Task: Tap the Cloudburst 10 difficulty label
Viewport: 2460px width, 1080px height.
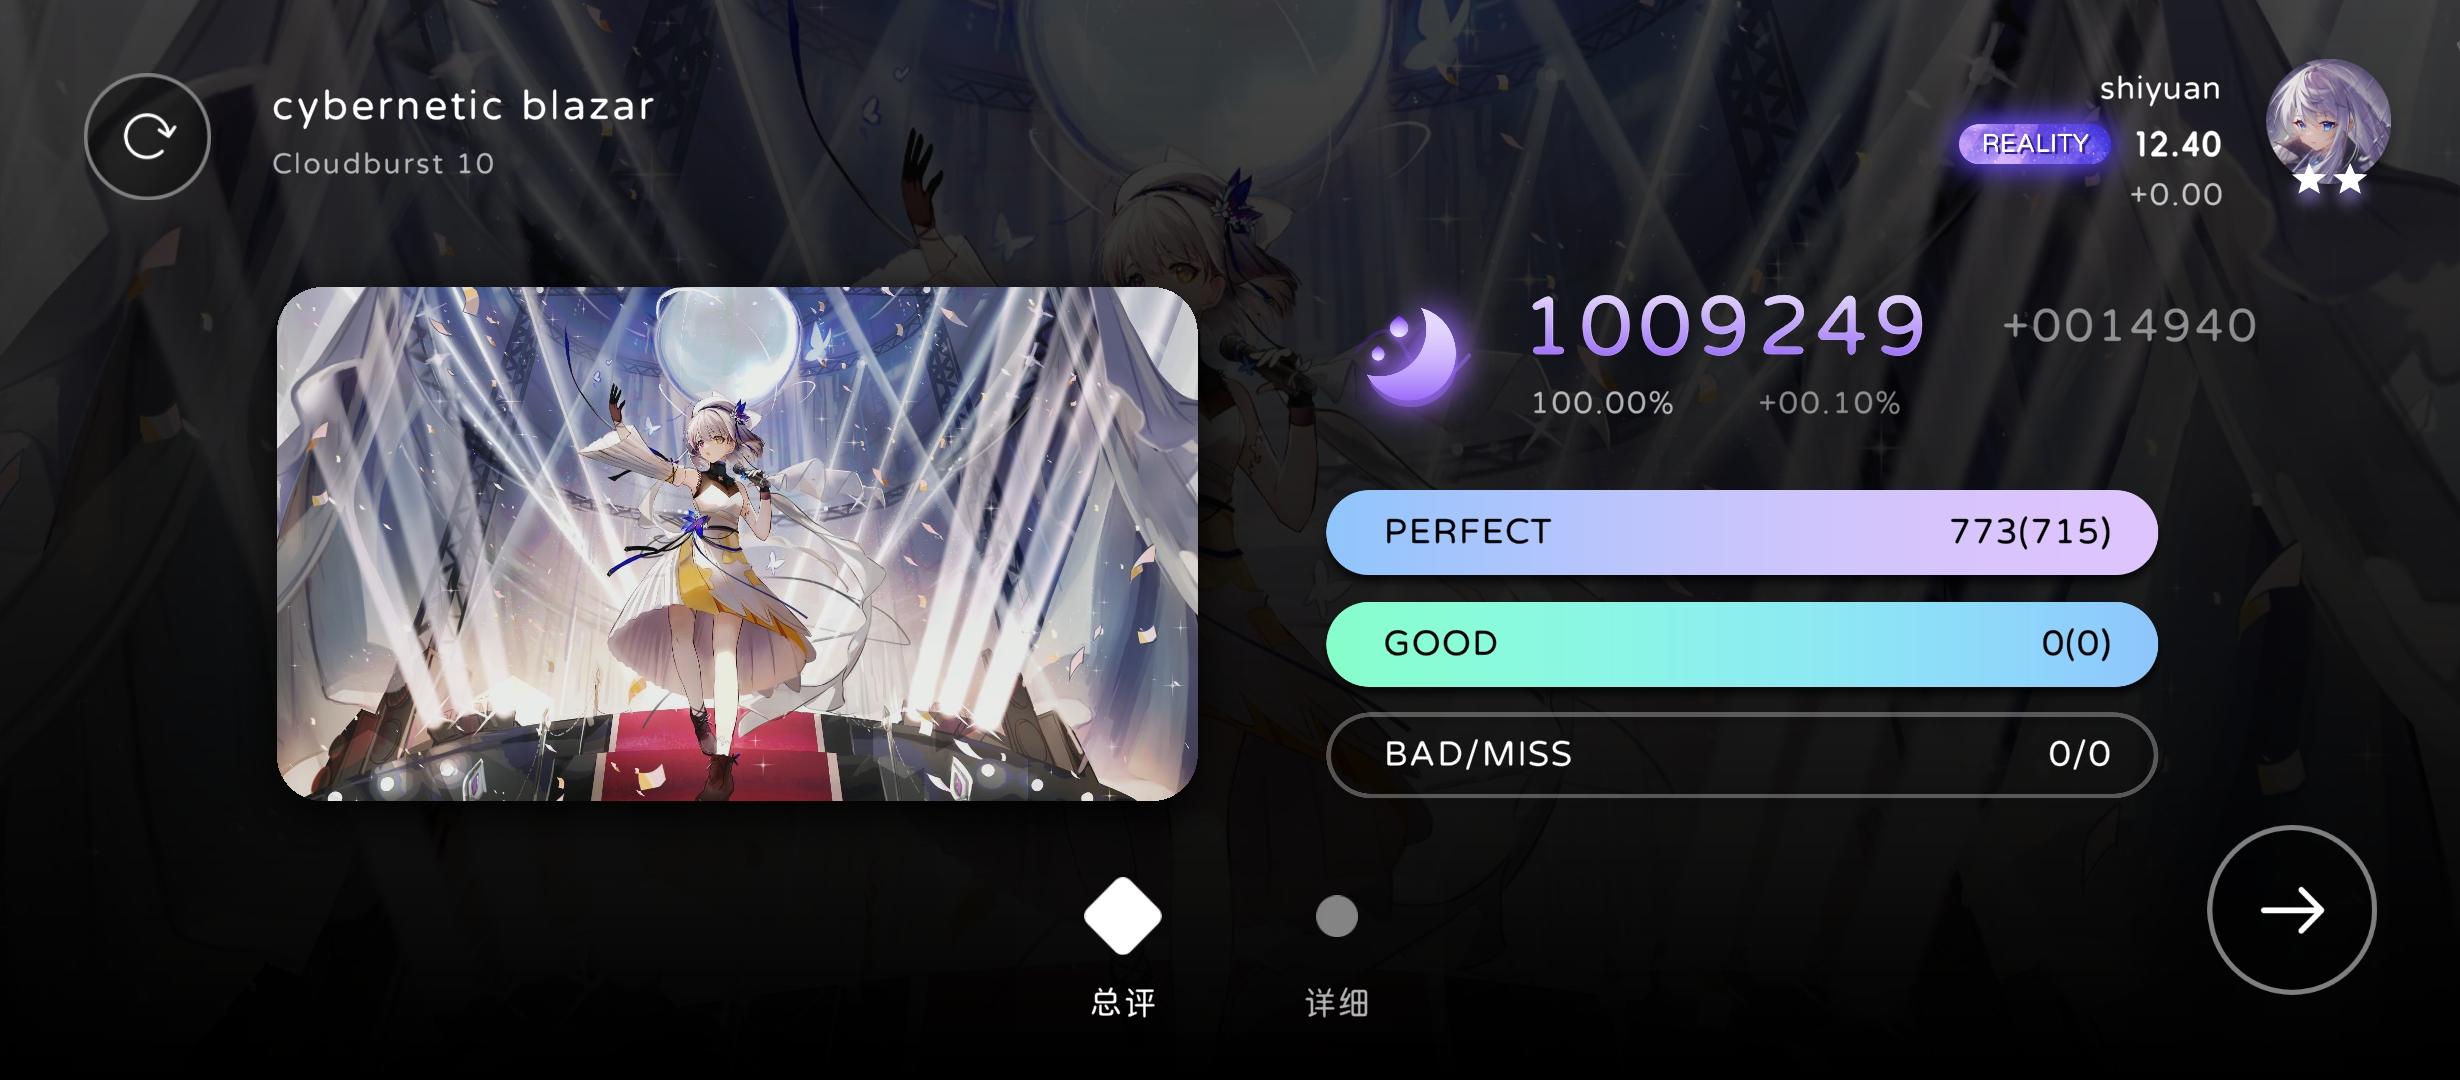Action: [383, 163]
